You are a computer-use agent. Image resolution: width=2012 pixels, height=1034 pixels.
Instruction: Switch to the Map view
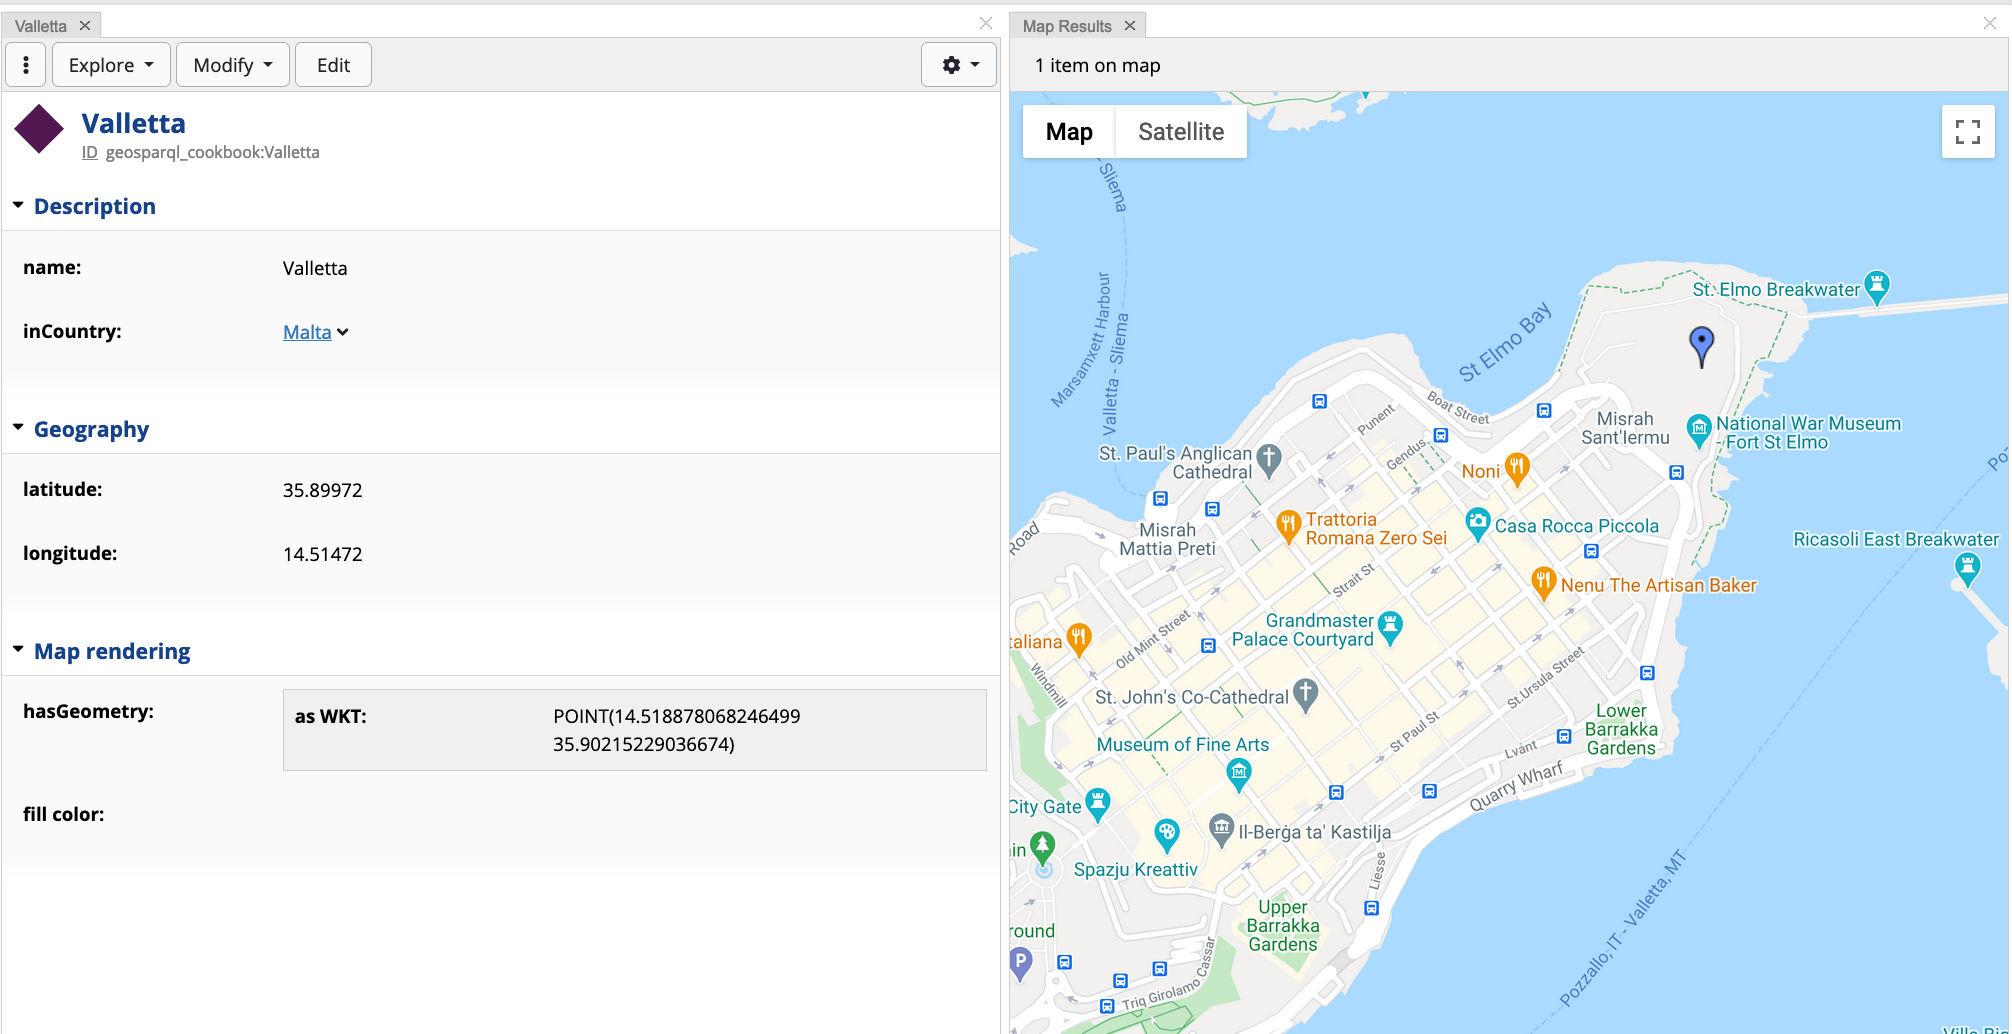tap(1068, 132)
